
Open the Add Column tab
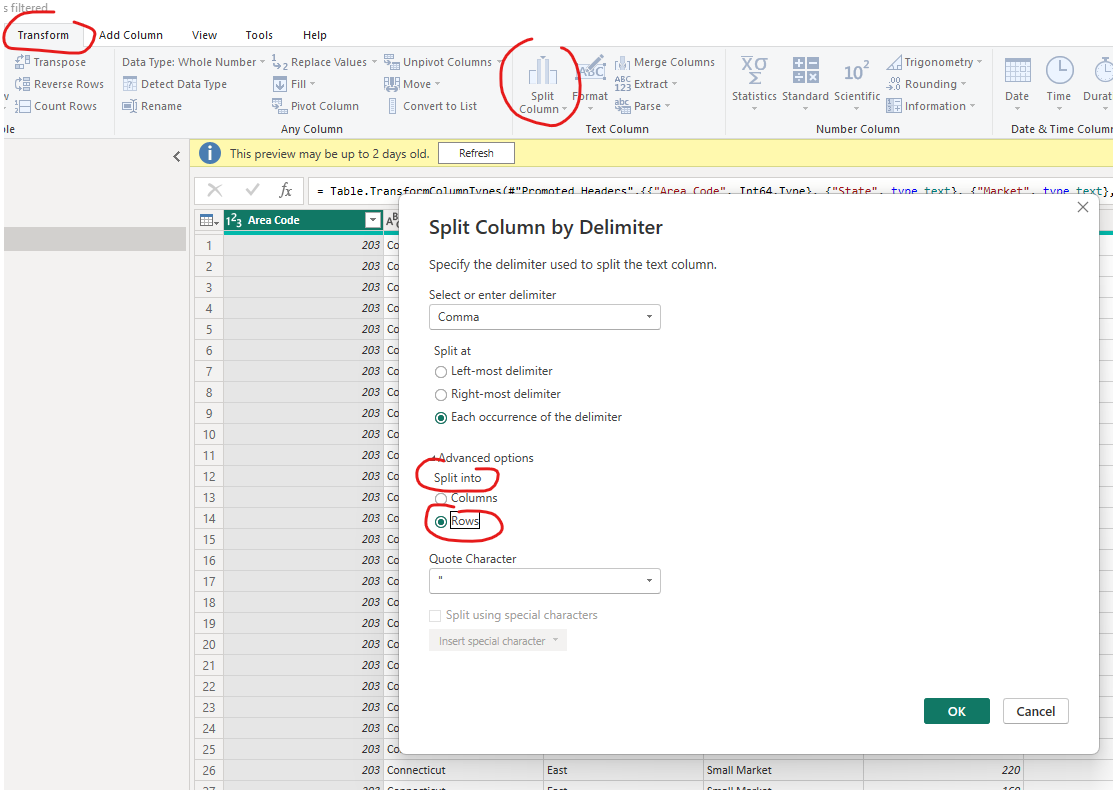click(131, 35)
